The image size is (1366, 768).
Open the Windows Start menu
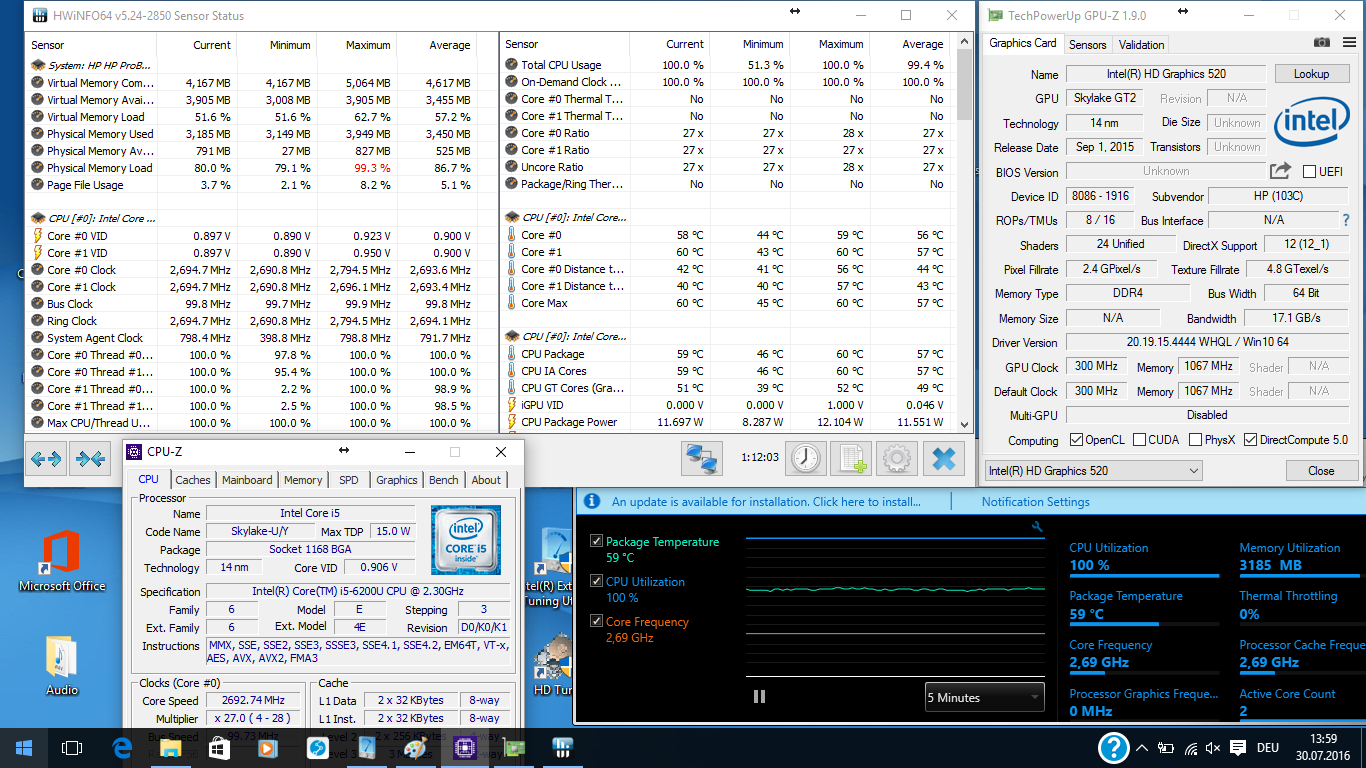coord(23,748)
